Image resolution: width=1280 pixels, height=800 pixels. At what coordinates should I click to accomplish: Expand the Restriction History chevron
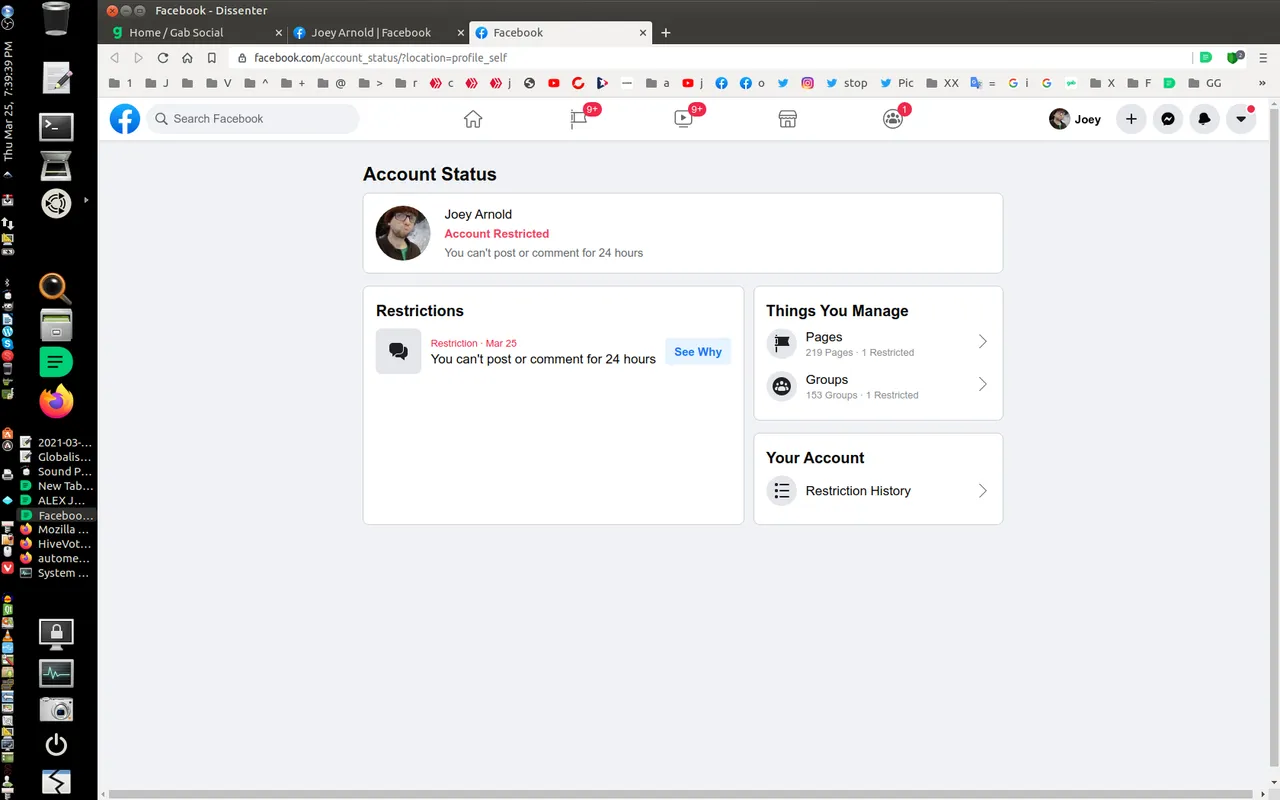tap(982, 491)
